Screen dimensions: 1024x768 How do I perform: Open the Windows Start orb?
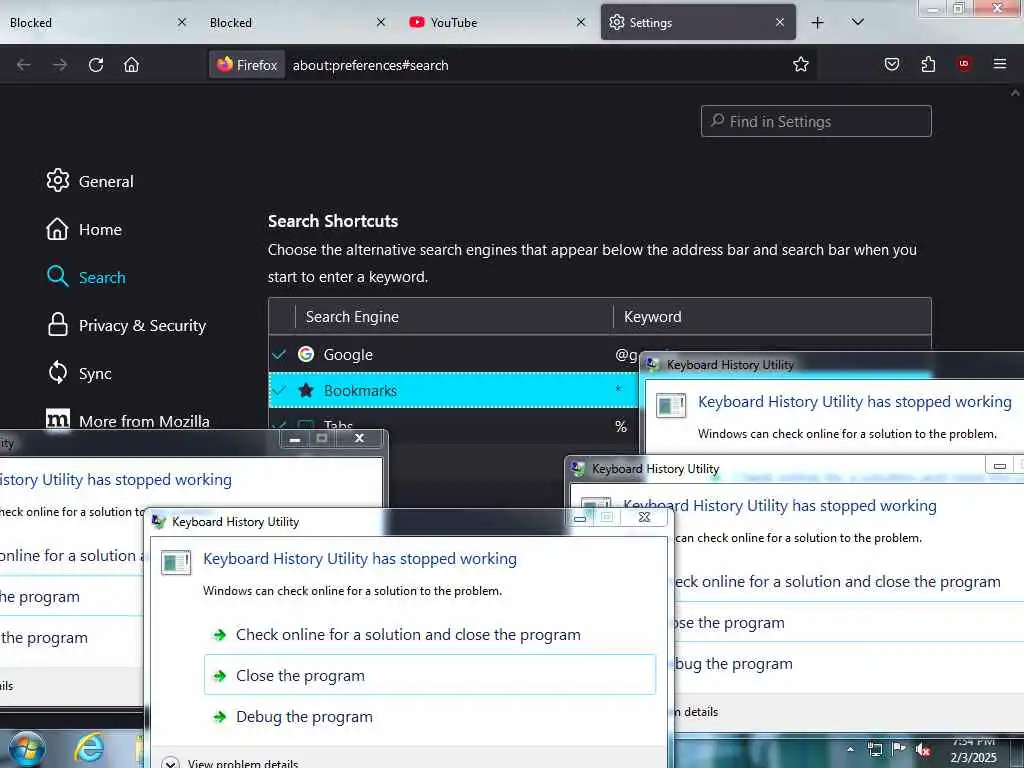[x=26, y=749]
